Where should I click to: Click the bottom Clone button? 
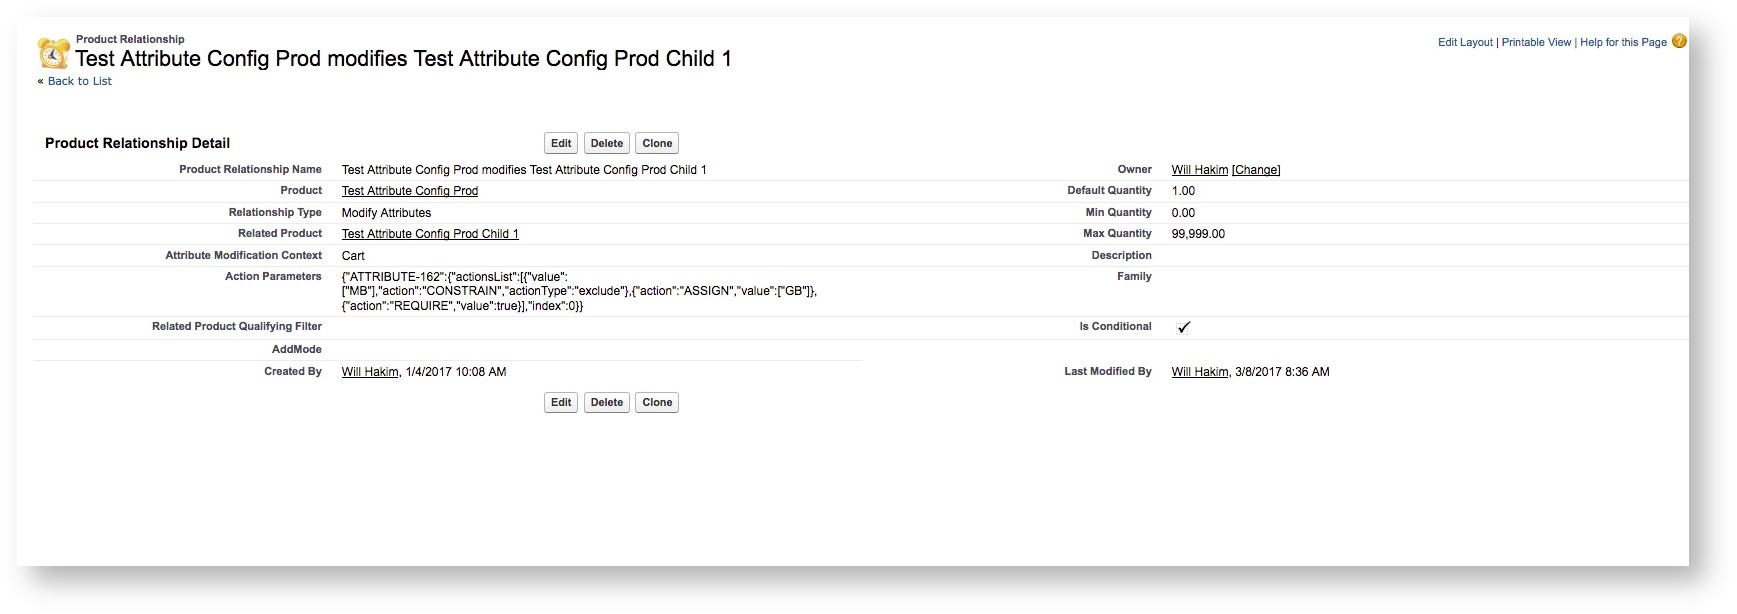coord(657,402)
